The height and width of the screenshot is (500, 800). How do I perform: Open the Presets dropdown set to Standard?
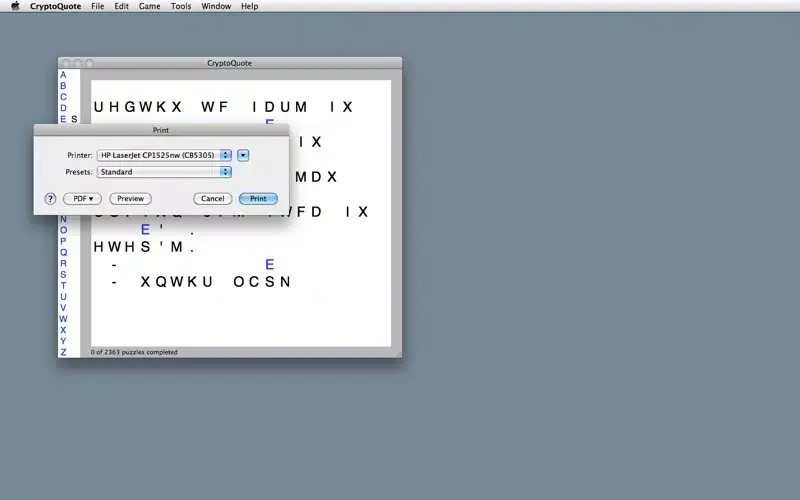[164, 172]
